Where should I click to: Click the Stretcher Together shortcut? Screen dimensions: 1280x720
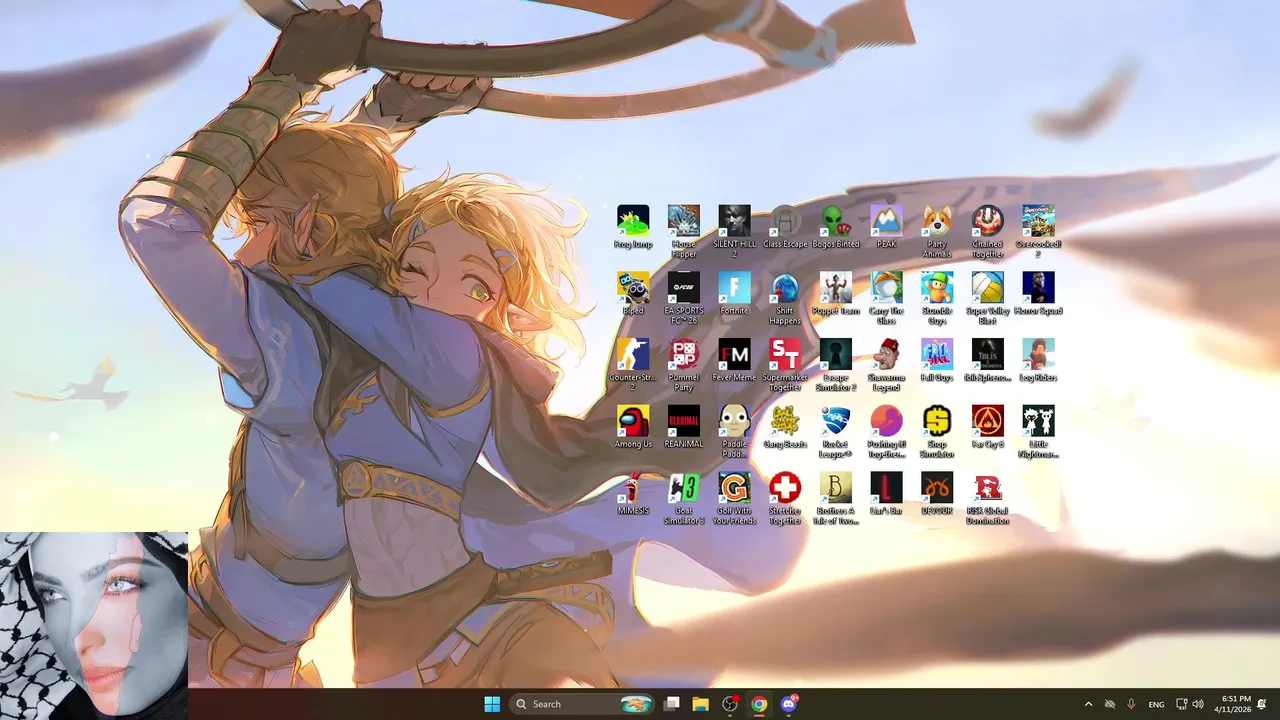pos(785,499)
